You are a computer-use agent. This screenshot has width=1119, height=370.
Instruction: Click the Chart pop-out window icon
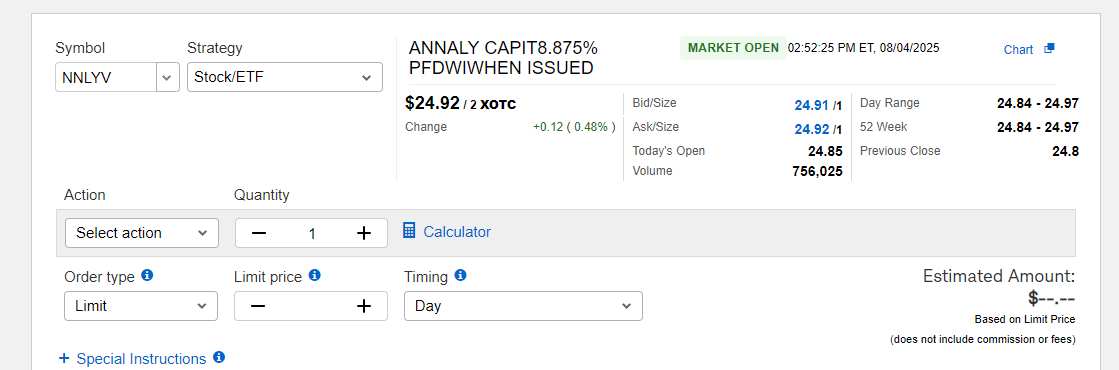click(1048, 49)
